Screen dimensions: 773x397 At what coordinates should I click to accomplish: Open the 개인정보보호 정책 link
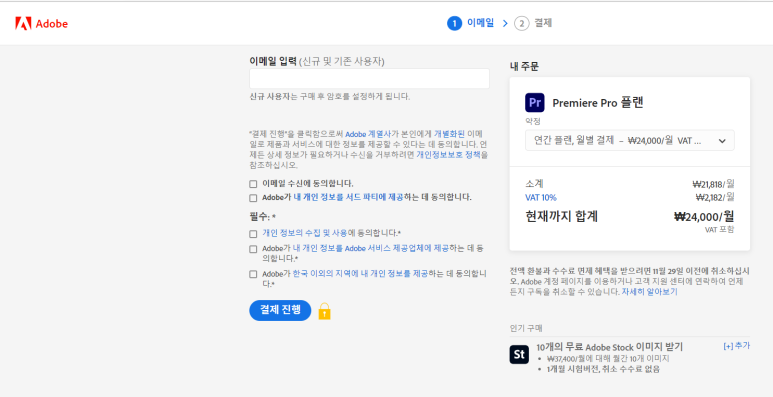tap(449, 154)
